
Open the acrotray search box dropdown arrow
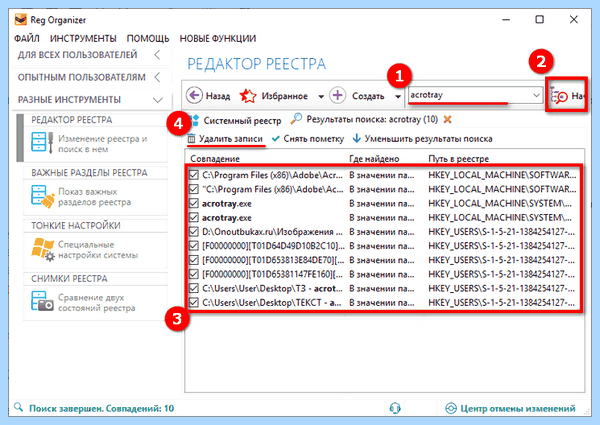(536, 95)
